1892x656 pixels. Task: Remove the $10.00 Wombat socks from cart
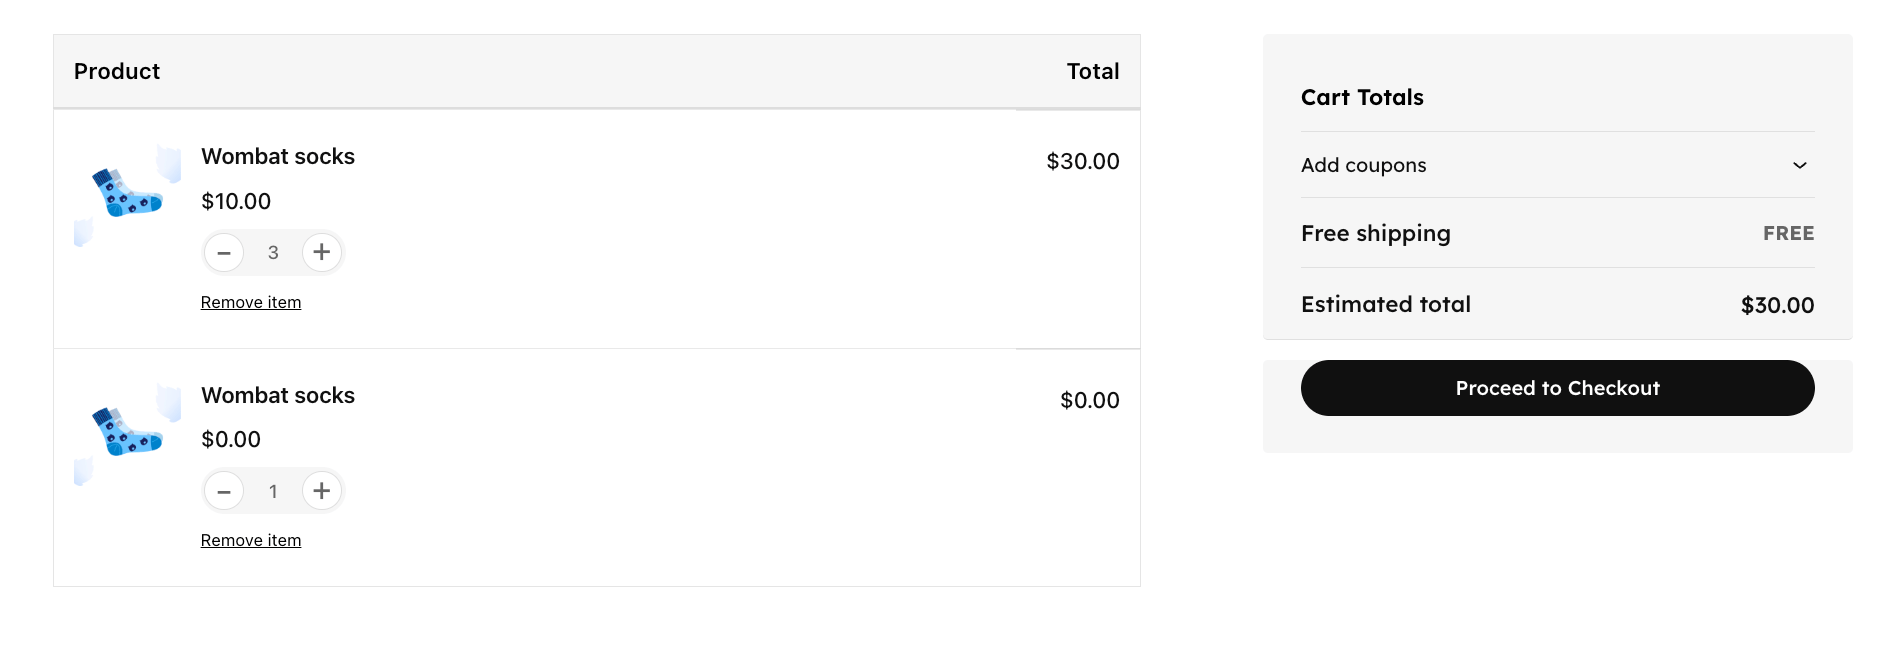[250, 301]
